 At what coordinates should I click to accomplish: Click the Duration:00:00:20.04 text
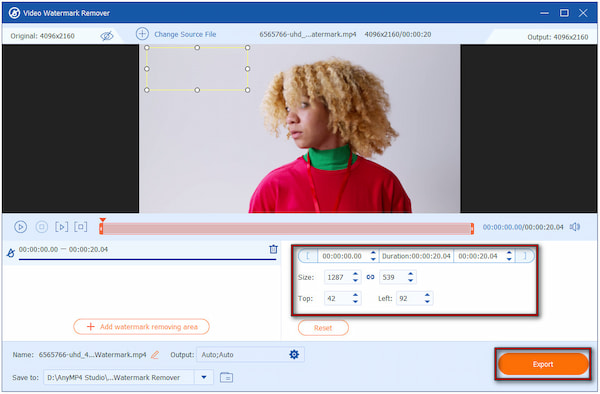[416, 256]
